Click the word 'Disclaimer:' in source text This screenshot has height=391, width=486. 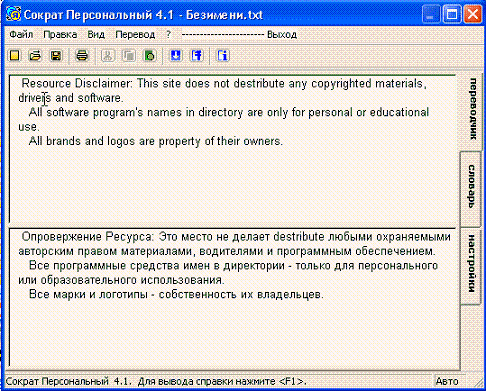click(104, 83)
